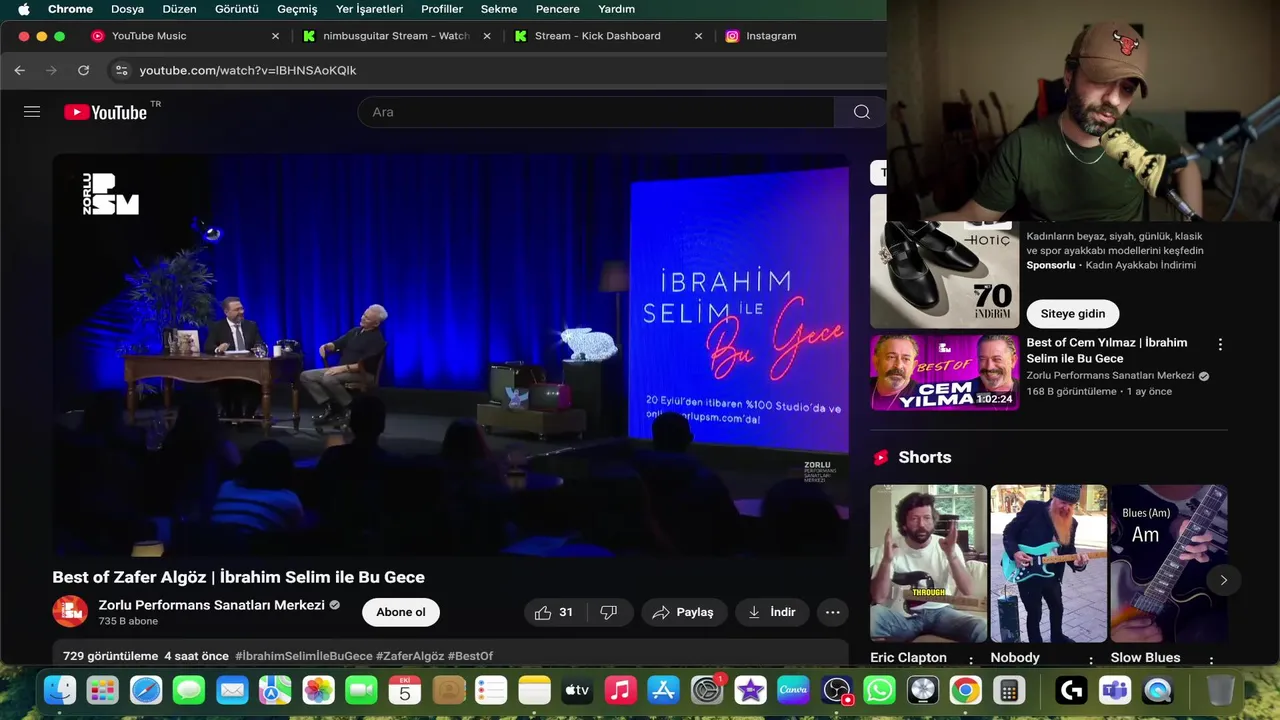This screenshot has height=720, width=1280.
Task: Open Photos from the dock
Action: point(319,690)
